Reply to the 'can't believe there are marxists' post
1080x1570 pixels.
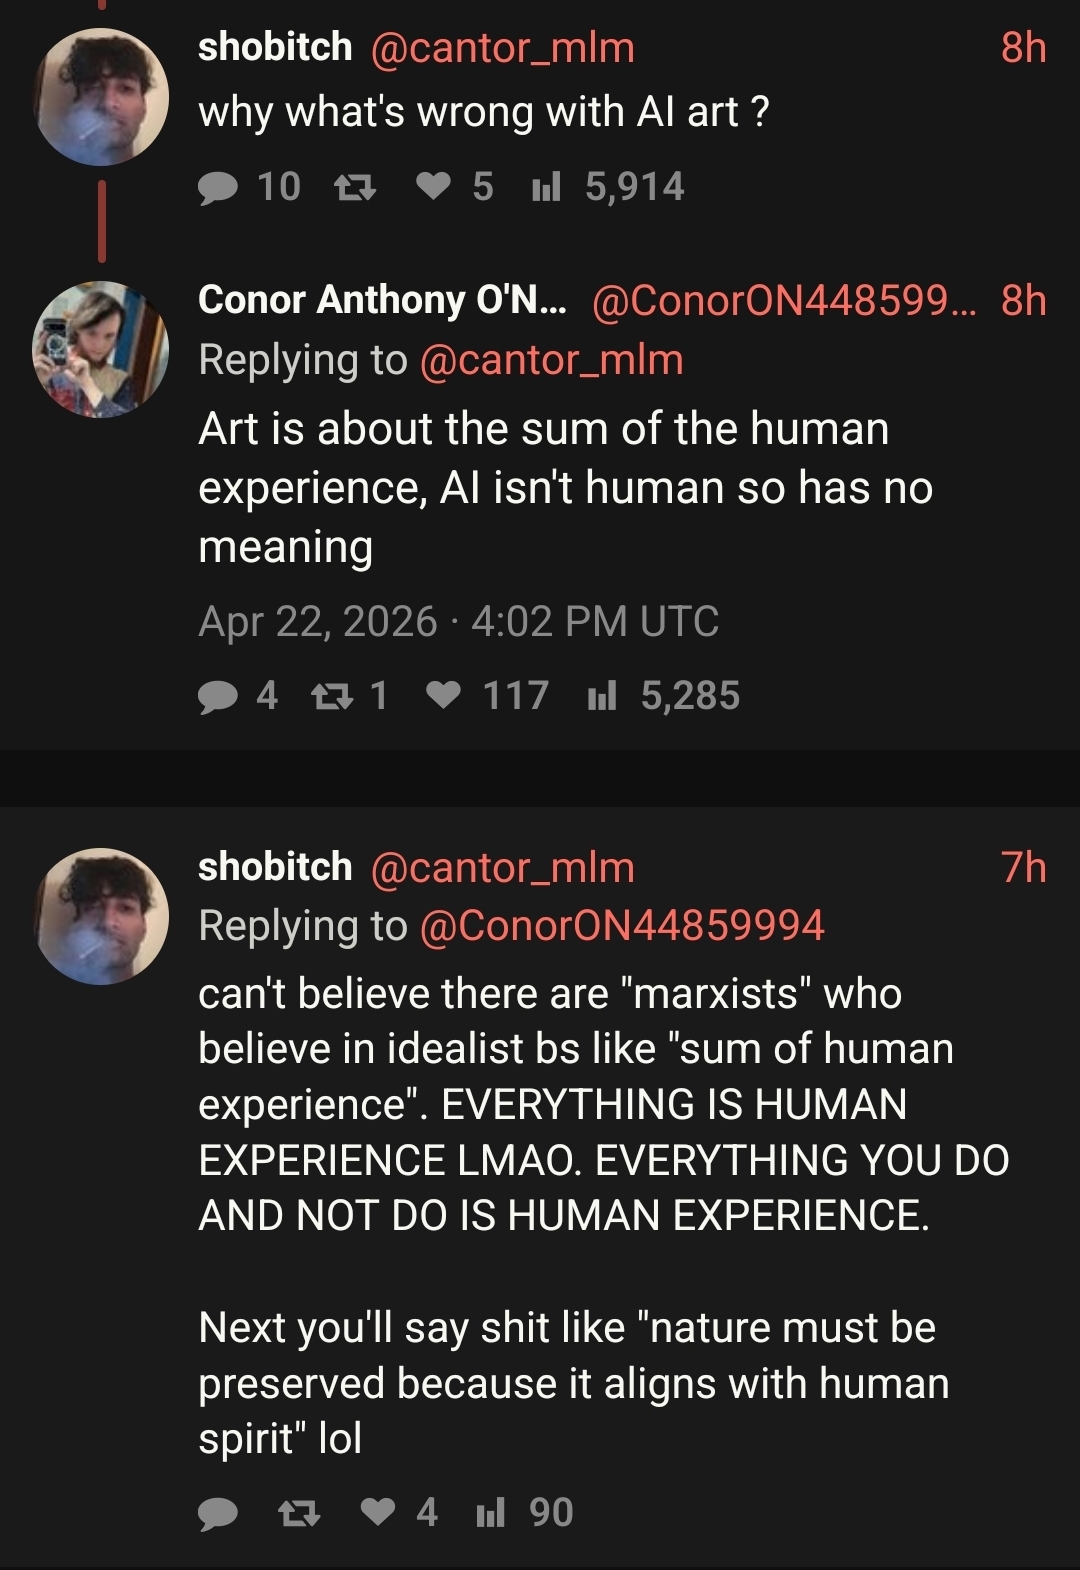[218, 1513]
